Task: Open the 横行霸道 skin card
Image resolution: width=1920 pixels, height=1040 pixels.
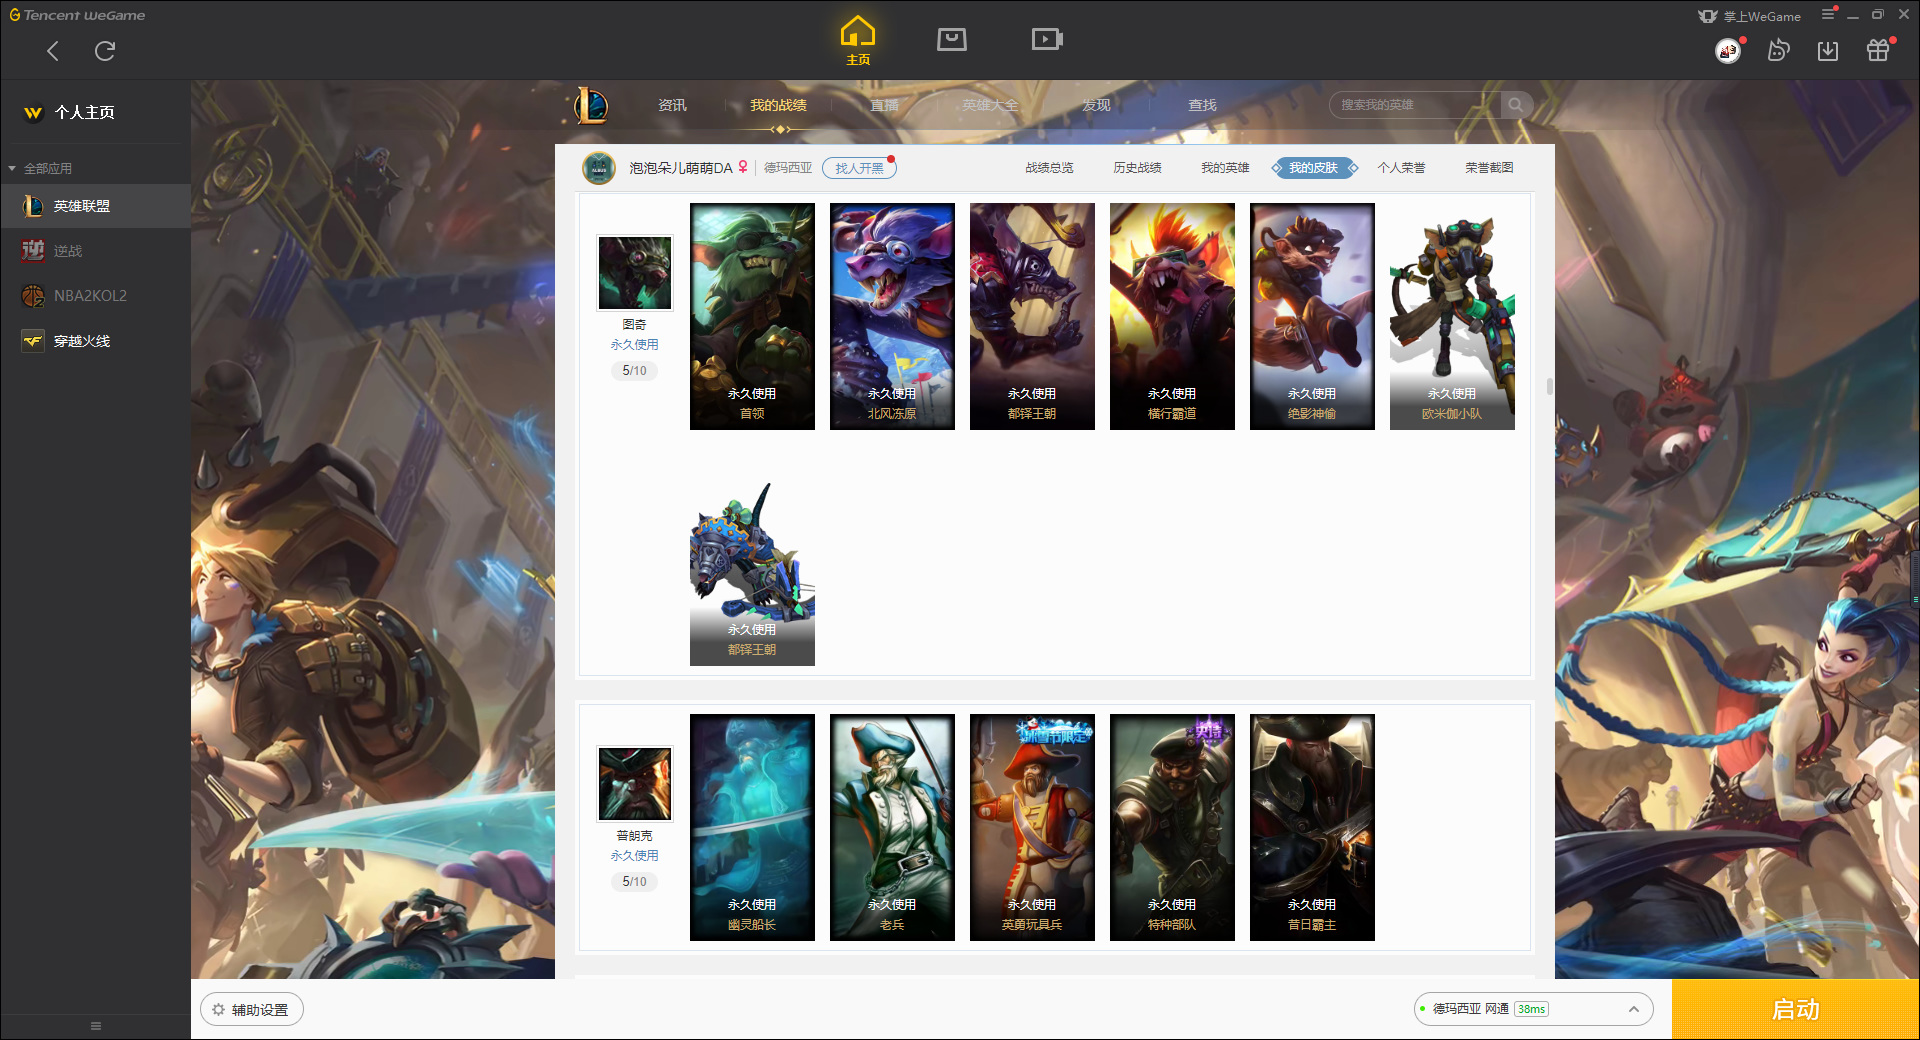Action: click(1172, 316)
